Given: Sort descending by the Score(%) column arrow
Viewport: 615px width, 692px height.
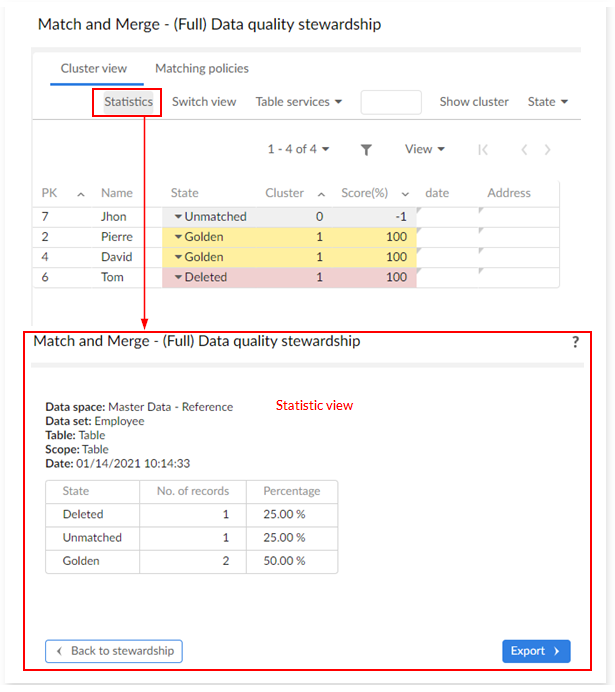Looking at the screenshot, I should pyautogui.click(x=406, y=194).
